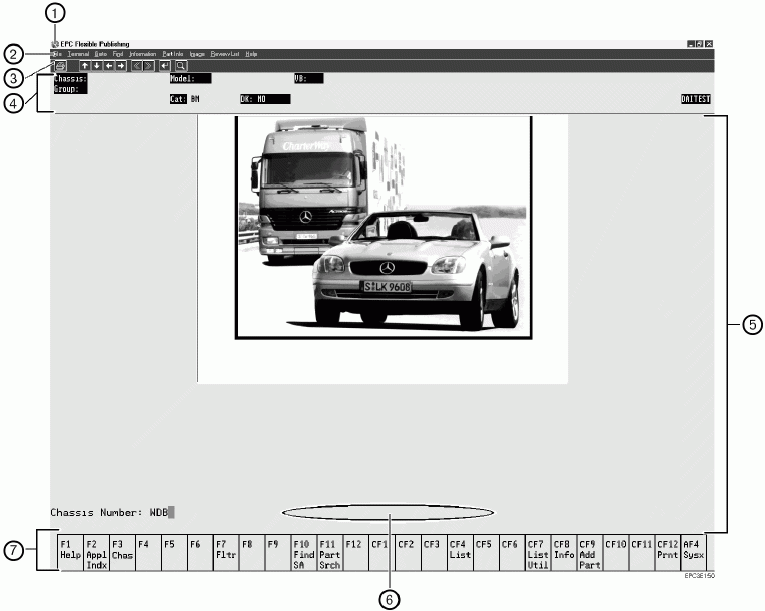Image resolution: width=765 pixels, height=611 pixels.
Task: Click the double left chevron page button
Action: (137, 66)
